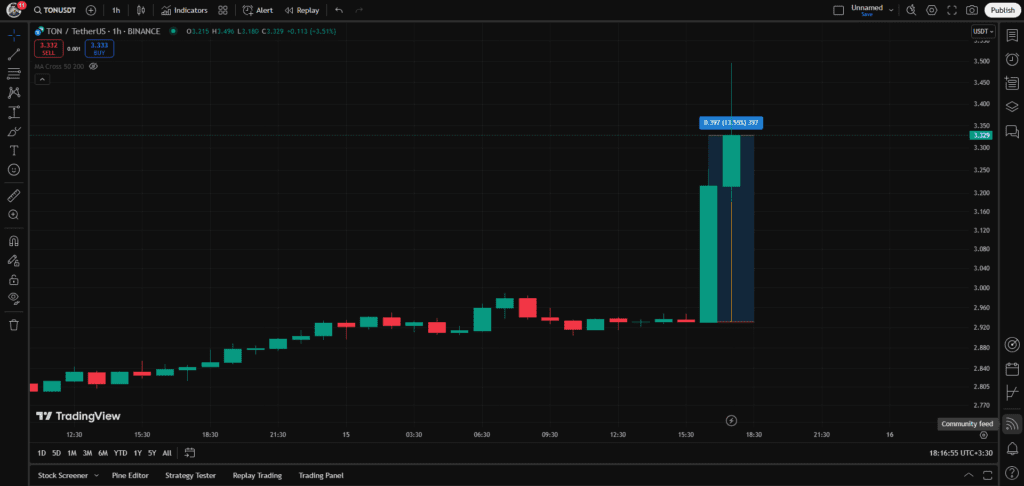The image size is (1024, 486).
Task: Maximize the bottom panel
Action: pyautogui.click(x=988, y=475)
